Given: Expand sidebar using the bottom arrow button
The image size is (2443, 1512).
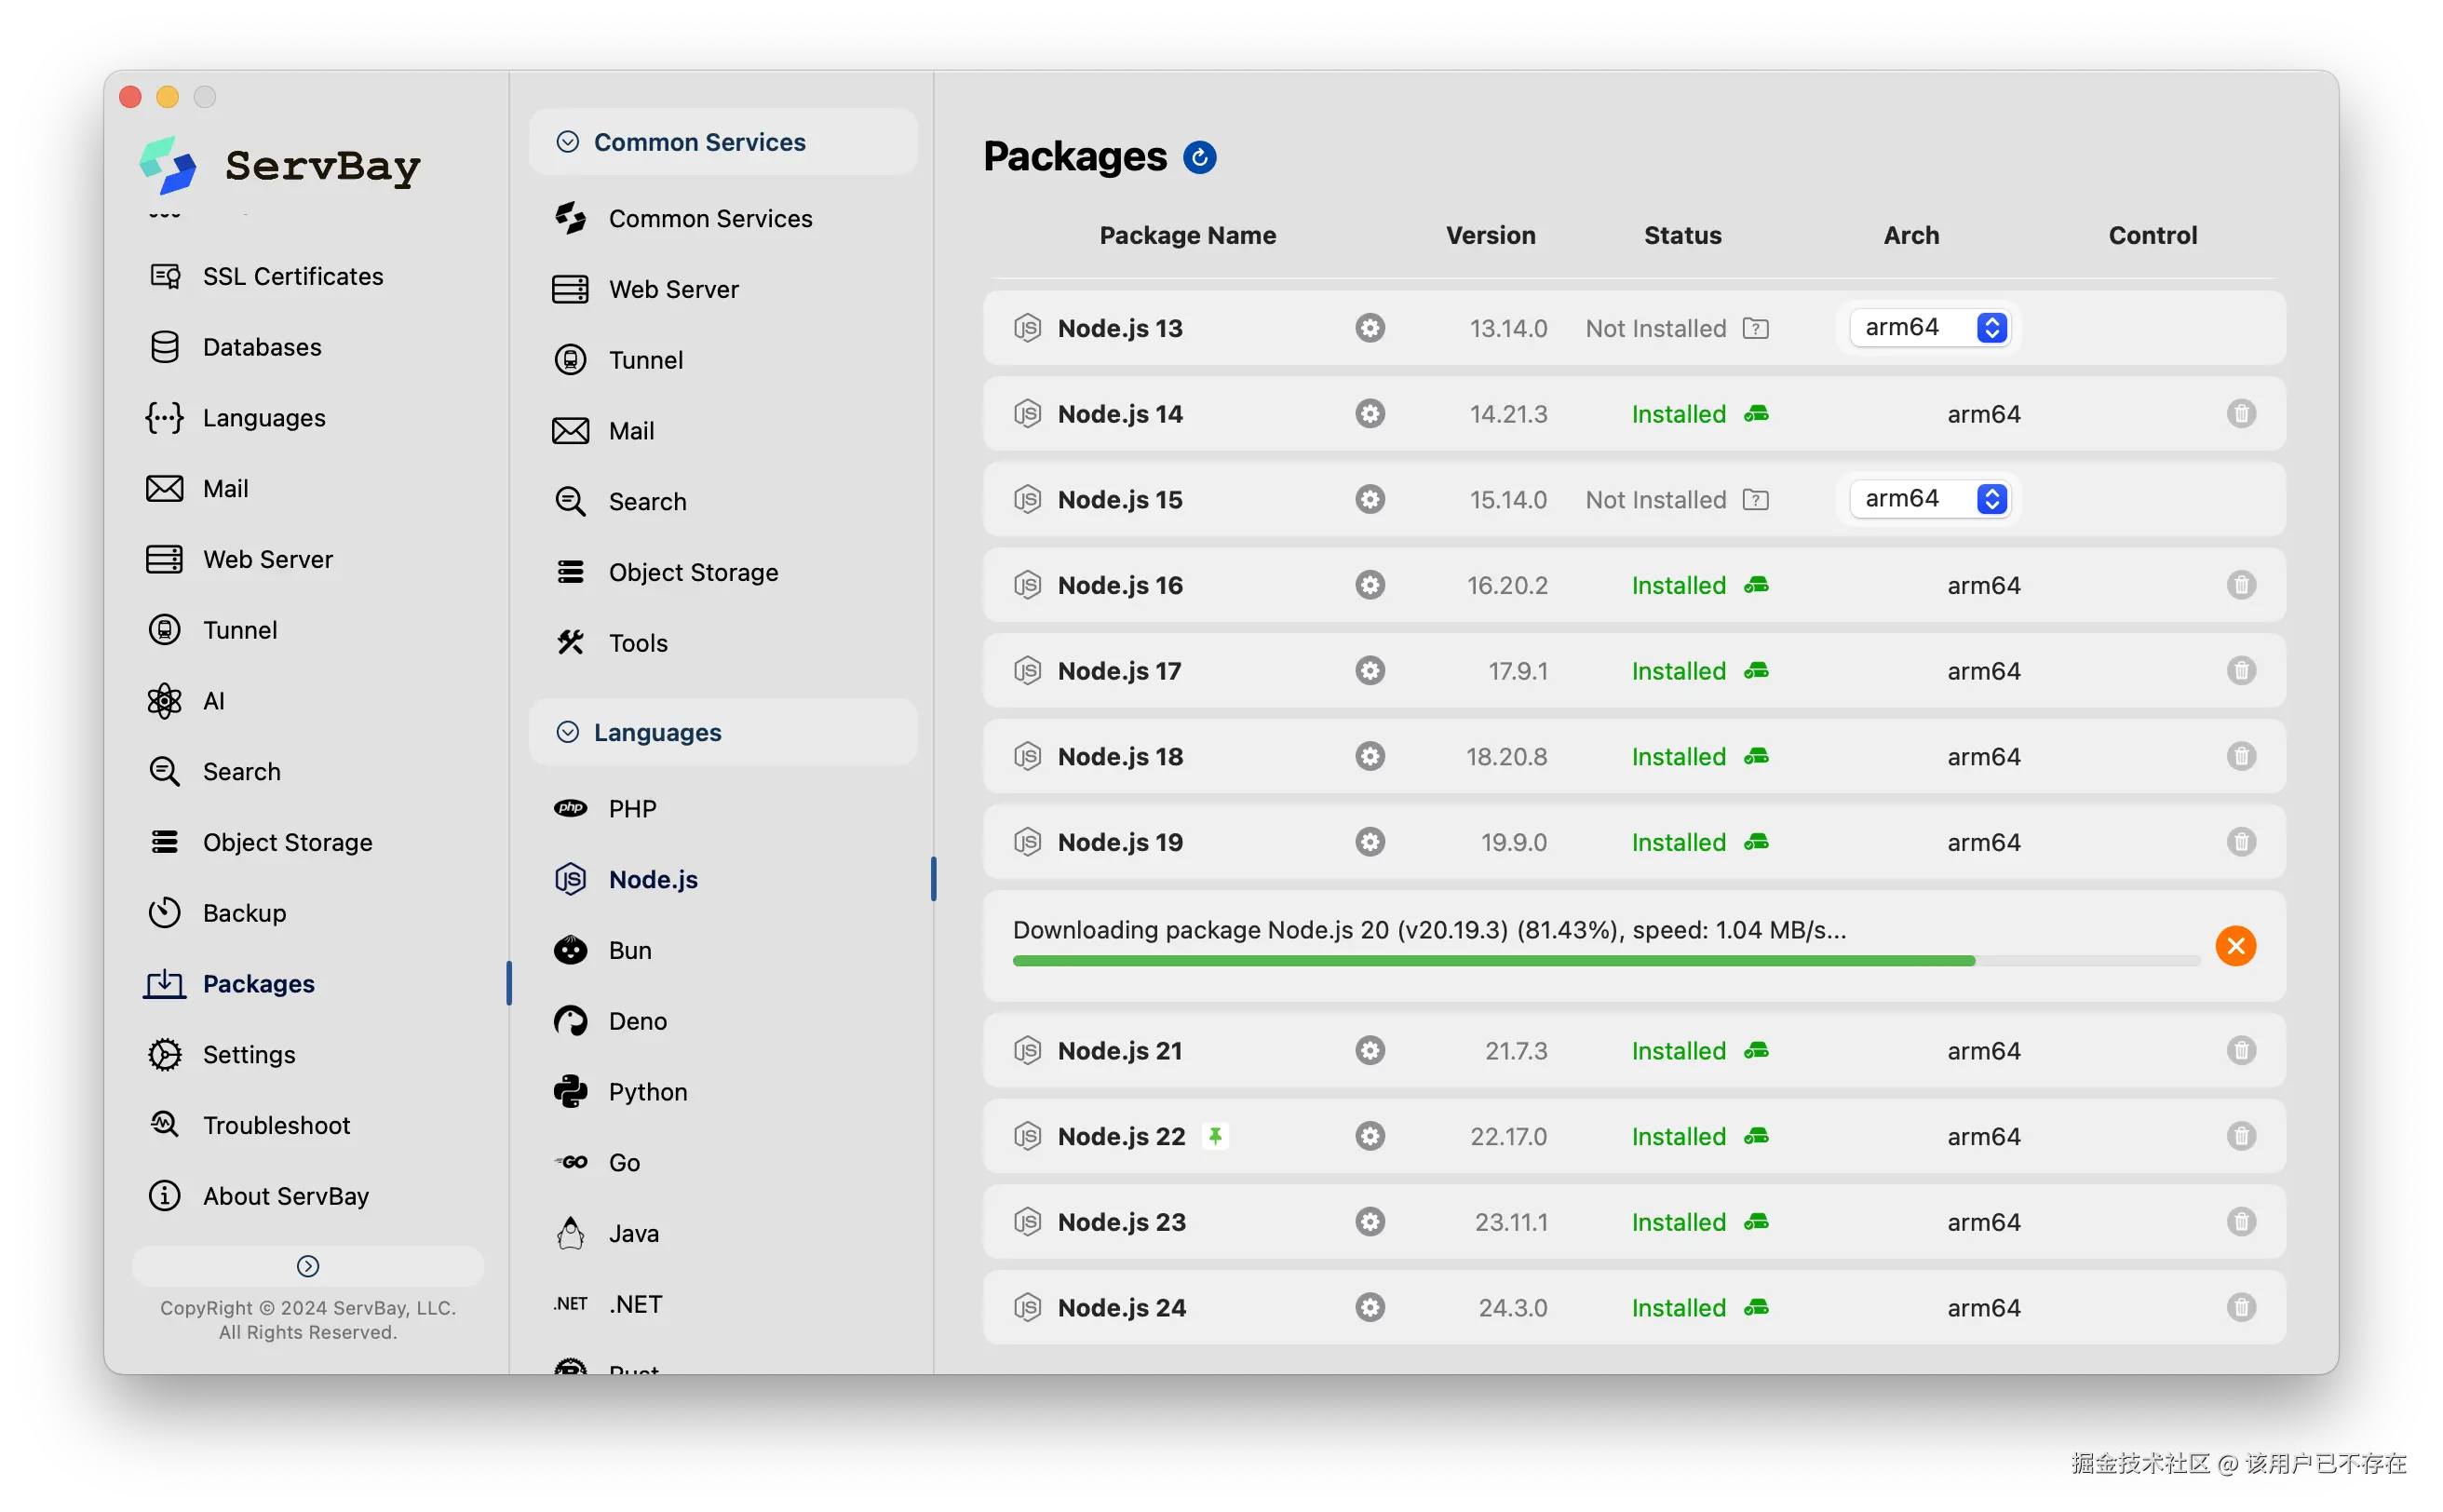Looking at the screenshot, I should (x=308, y=1266).
